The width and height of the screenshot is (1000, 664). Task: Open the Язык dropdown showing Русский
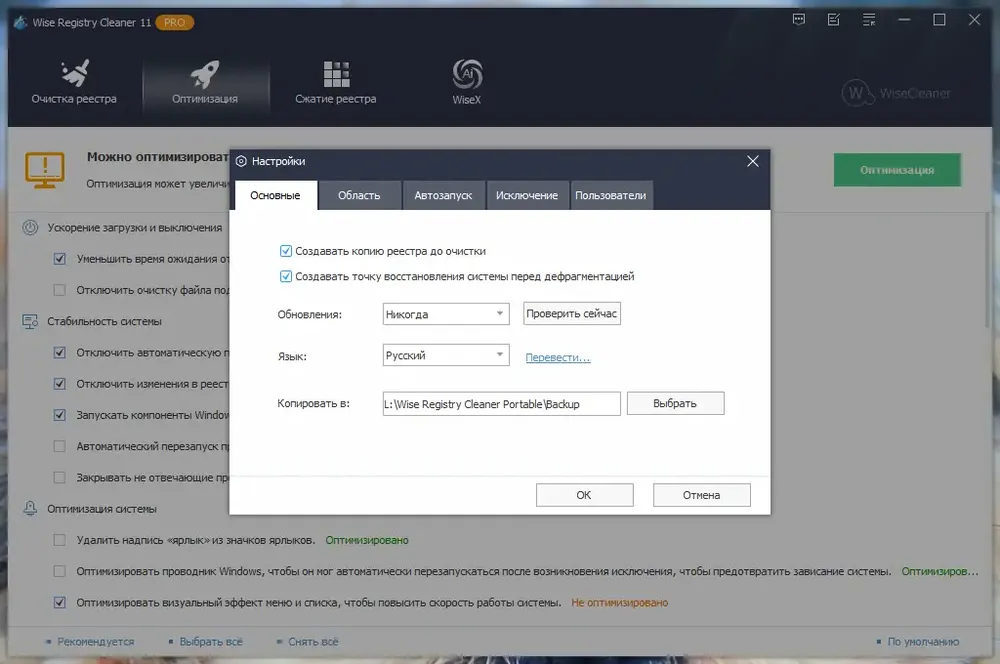[446, 355]
